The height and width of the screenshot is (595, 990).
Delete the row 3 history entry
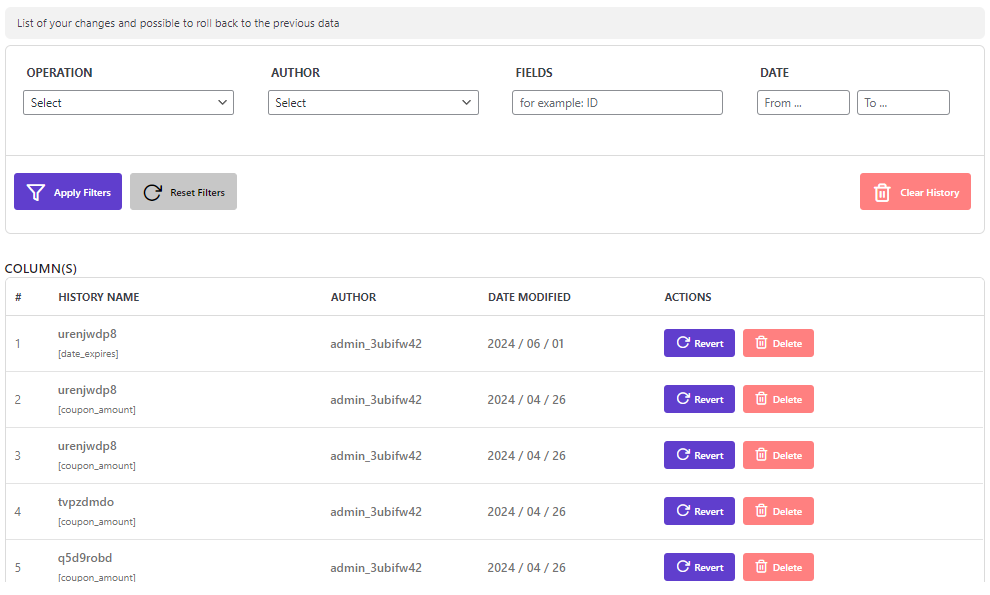coord(778,455)
